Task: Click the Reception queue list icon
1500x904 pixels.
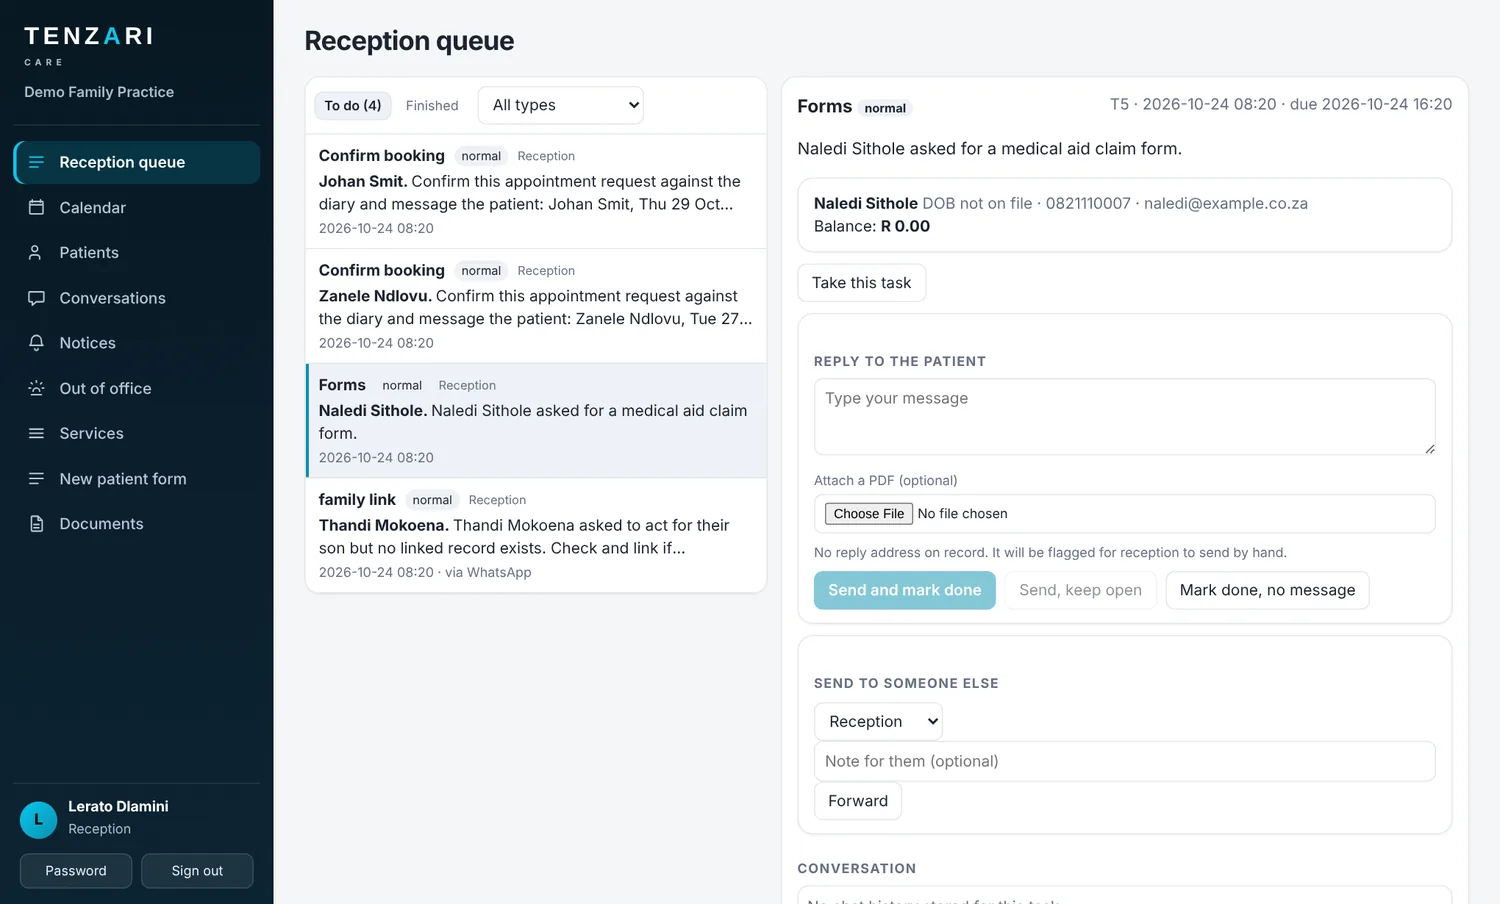Action: click(36, 162)
